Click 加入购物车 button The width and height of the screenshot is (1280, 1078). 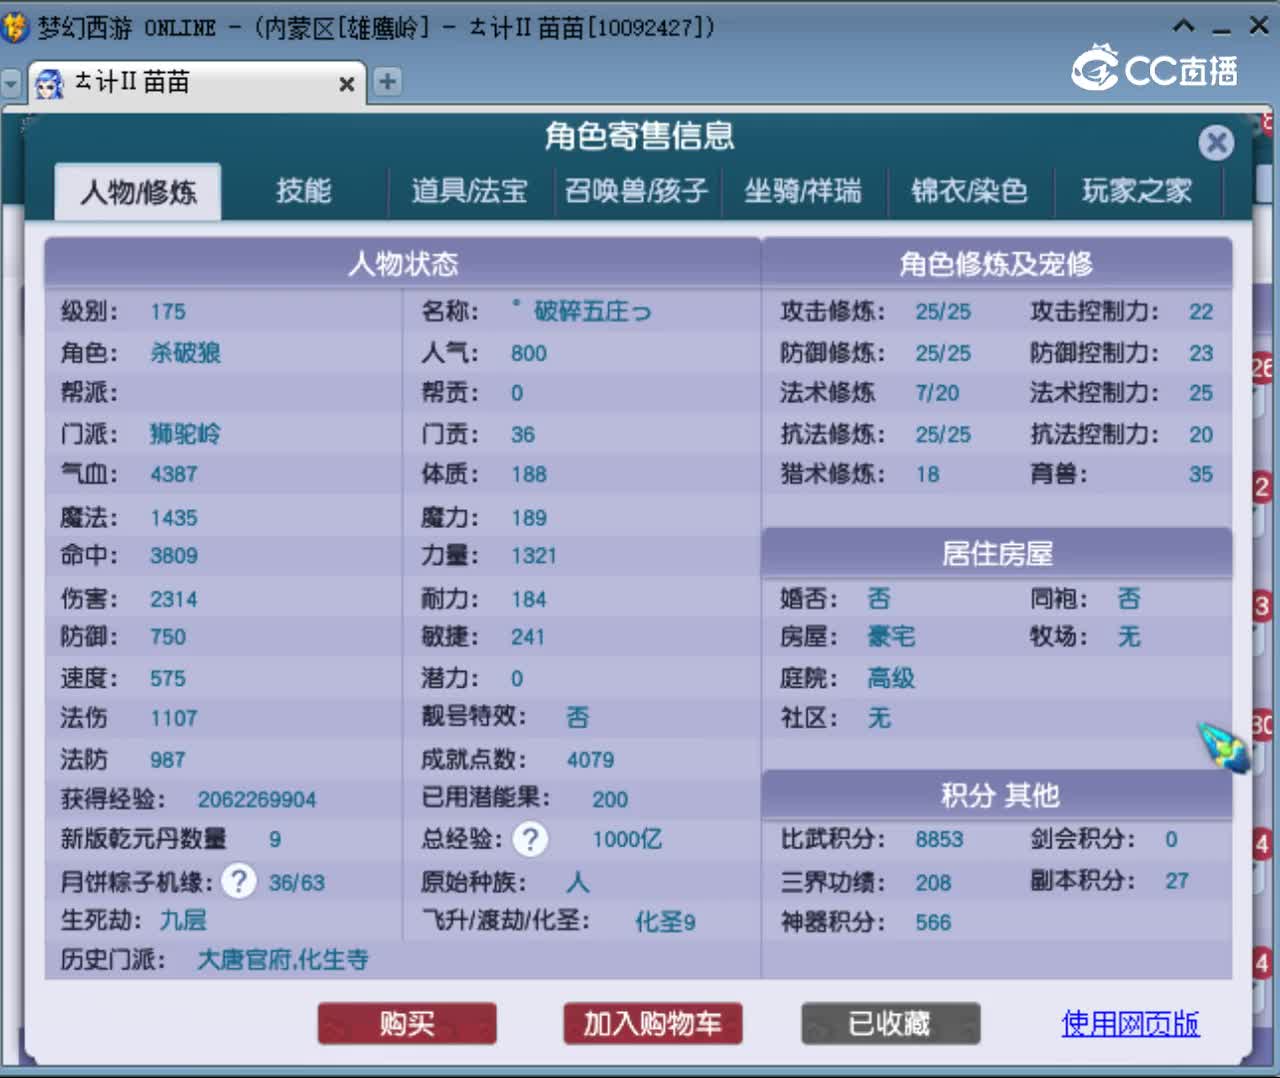click(652, 1024)
